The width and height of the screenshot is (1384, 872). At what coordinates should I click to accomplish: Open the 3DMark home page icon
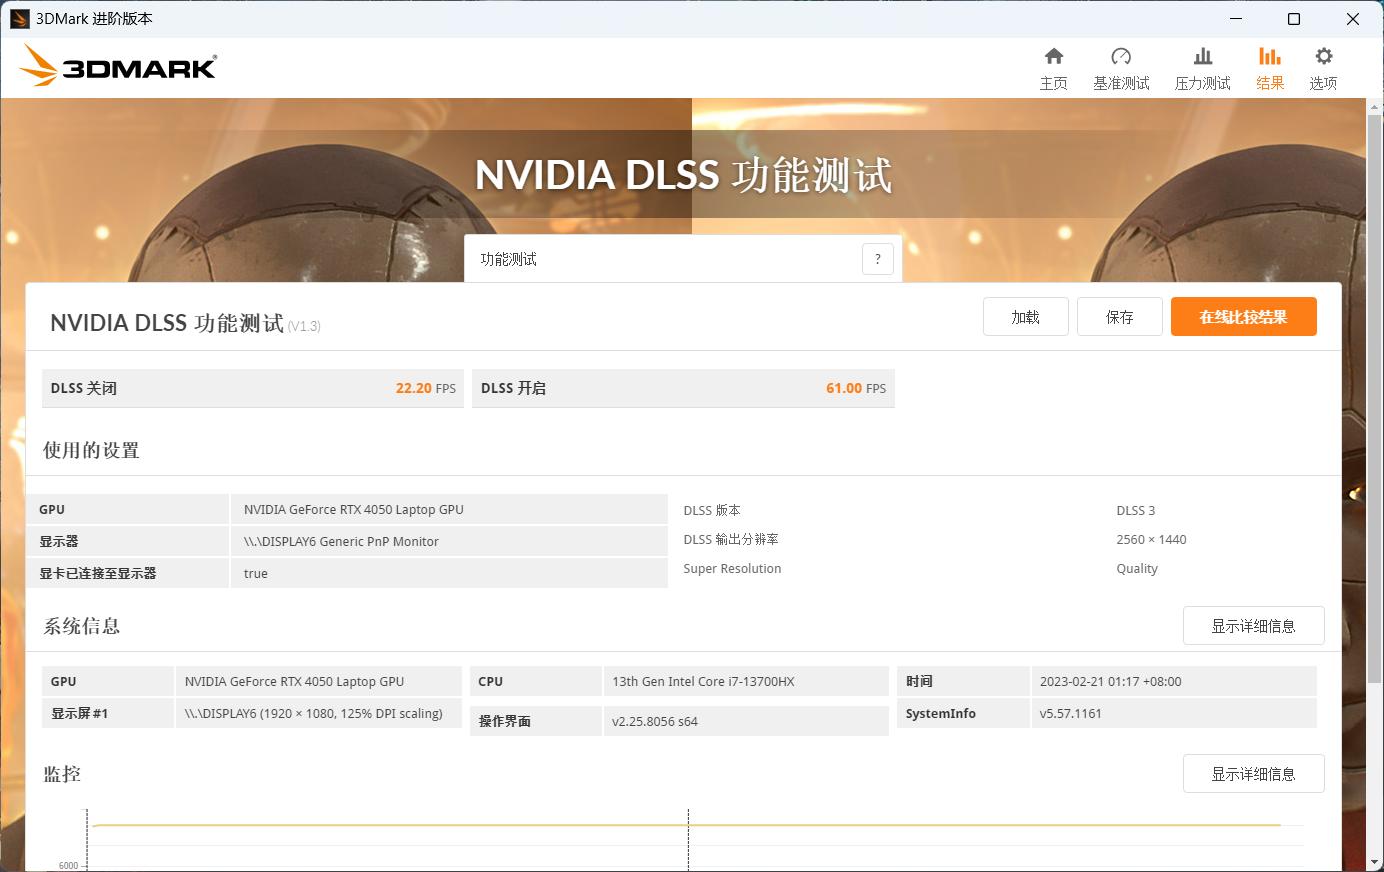(x=1054, y=67)
